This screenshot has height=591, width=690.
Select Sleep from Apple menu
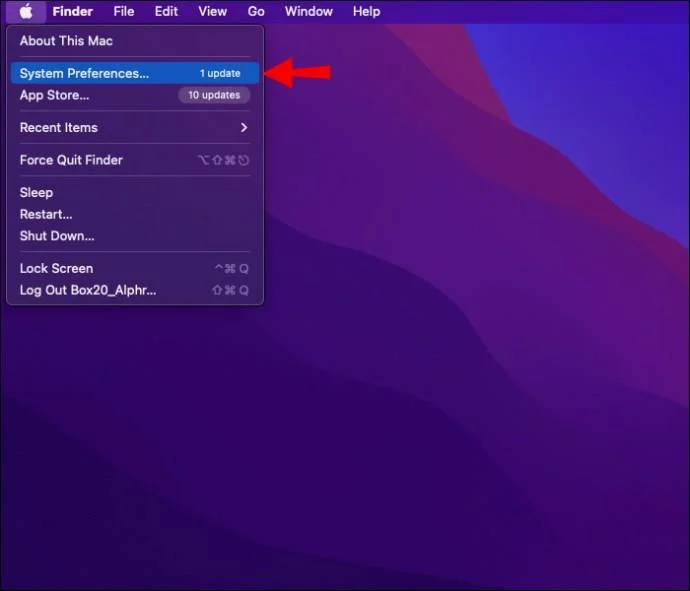(135, 193)
